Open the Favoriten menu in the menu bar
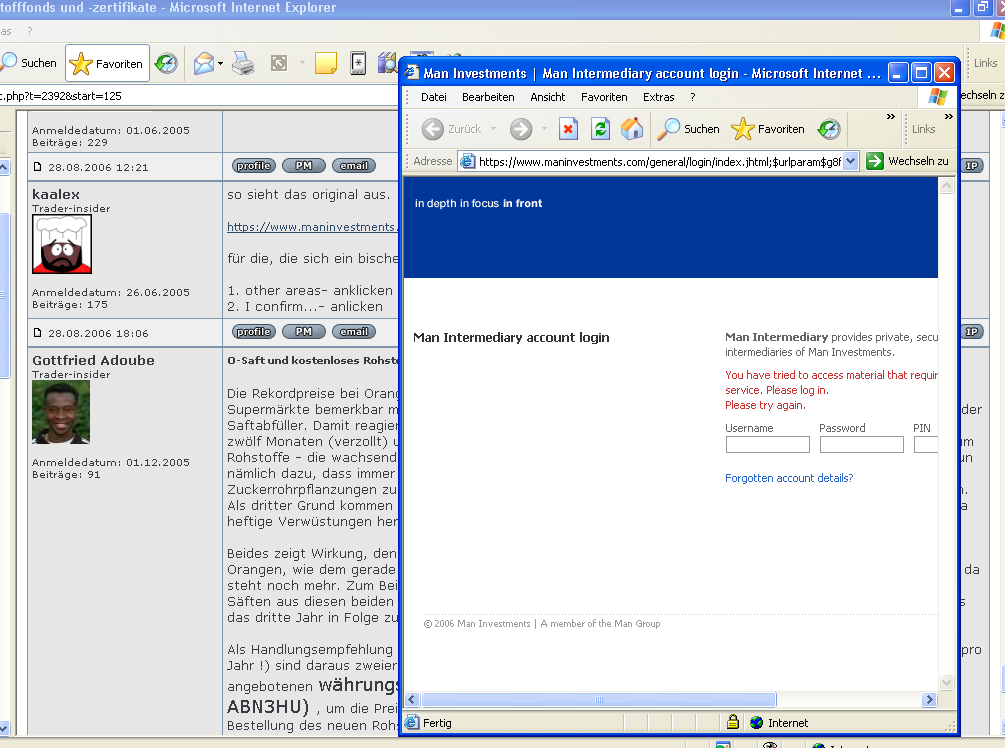 click(x=604, y=97)
